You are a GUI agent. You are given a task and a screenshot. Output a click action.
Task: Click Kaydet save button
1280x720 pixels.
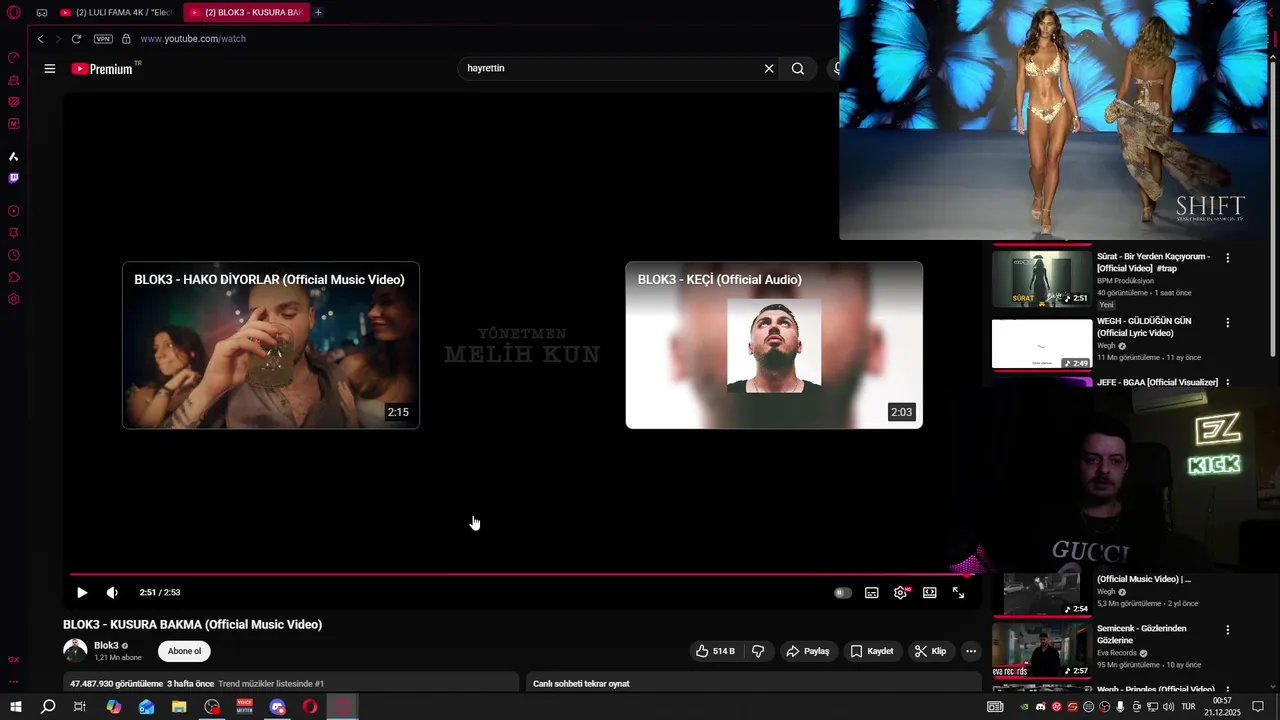coord(872,651)
